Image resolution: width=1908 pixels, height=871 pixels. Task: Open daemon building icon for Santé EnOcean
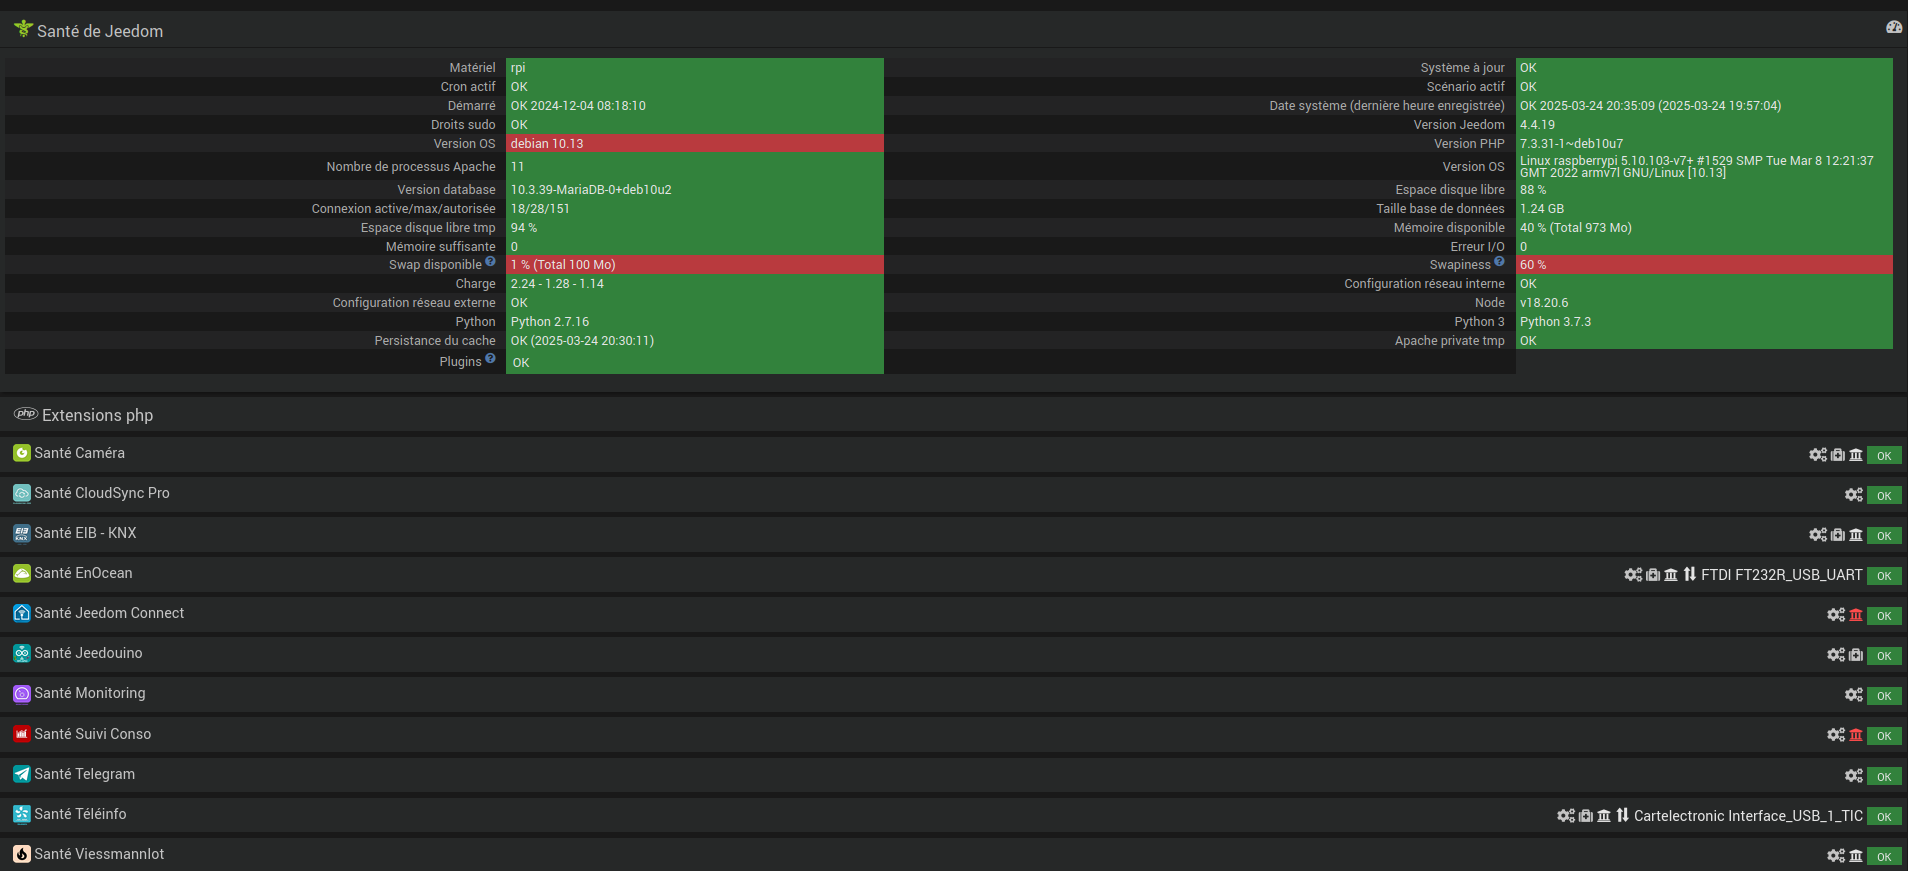[x=1671, y=574]
